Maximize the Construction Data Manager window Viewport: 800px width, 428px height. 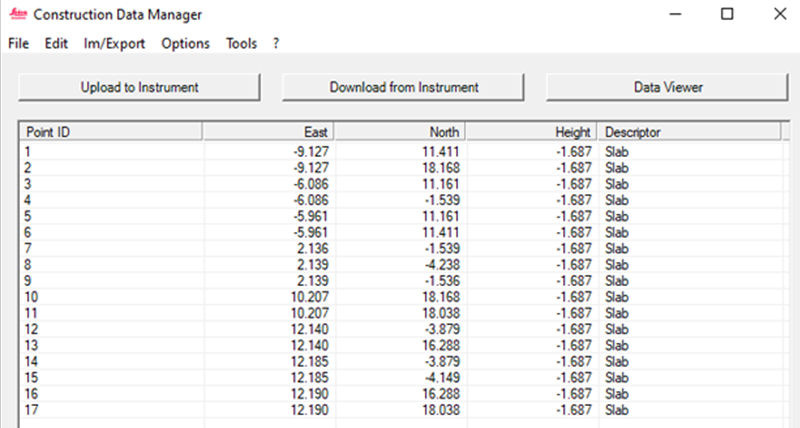pyautogui.click(x=727, y=14)
